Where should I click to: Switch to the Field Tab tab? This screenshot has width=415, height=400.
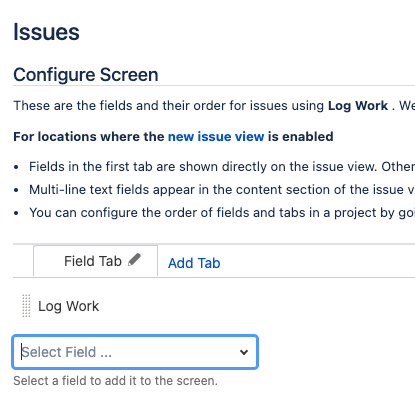click(x=96, y=261)
